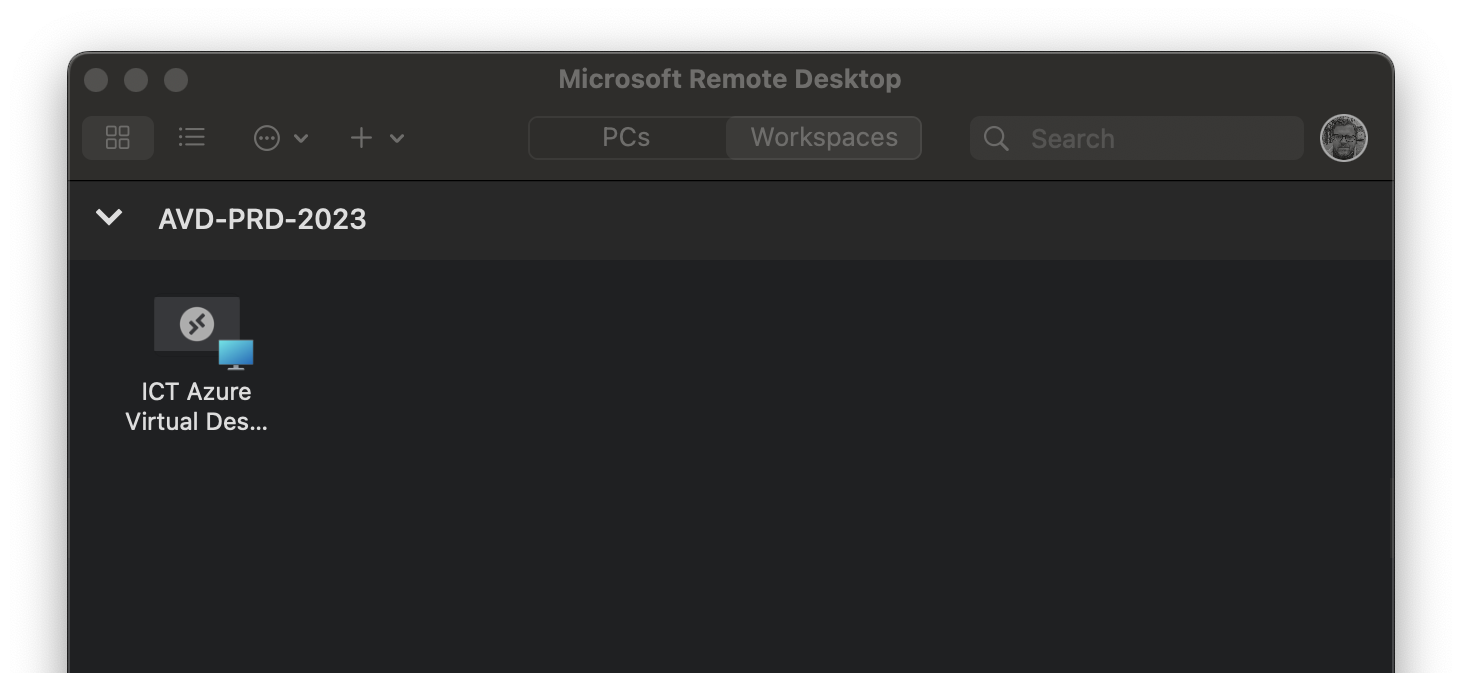
Task: Zoom the Remote Desktop window to full size
Action: (176, 80)
